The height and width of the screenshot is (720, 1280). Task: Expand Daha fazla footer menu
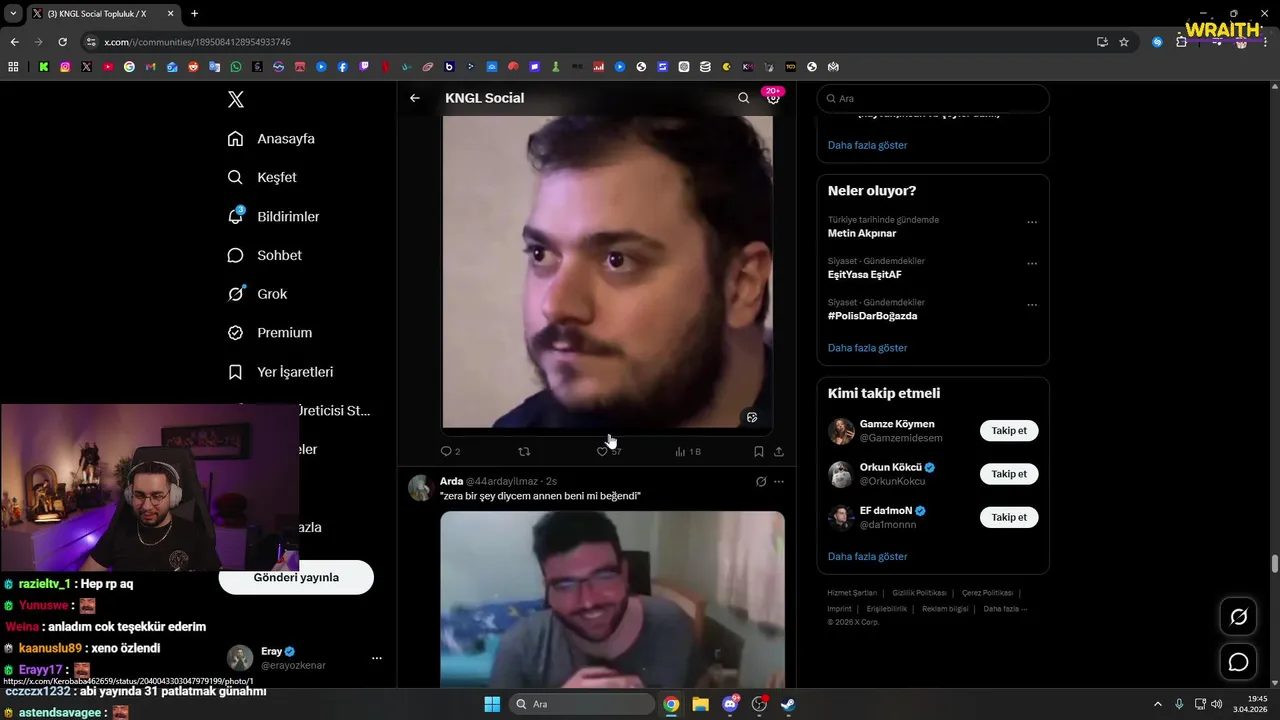(x=1005, y=609)
